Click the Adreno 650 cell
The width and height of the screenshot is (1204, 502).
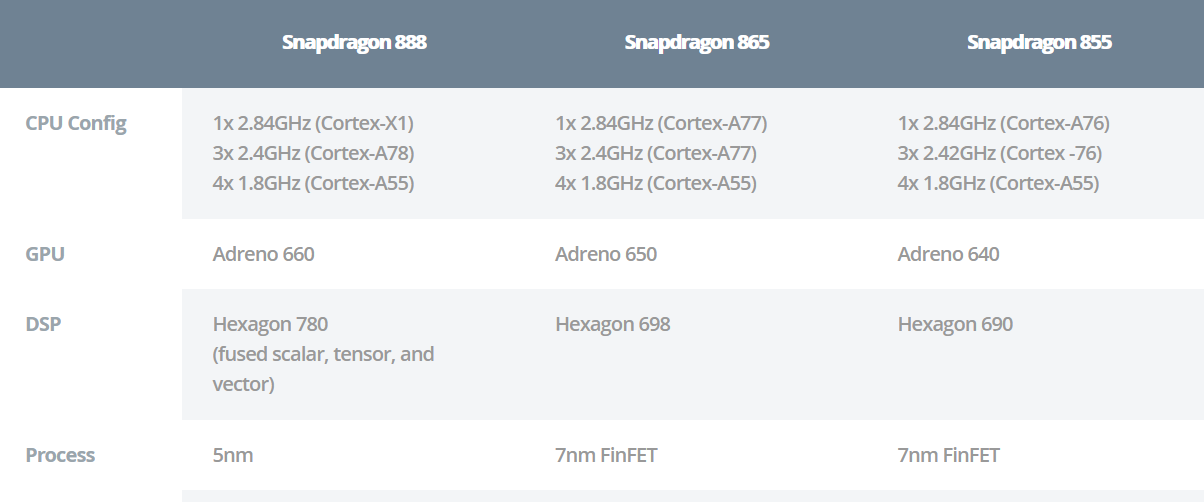click(606, 254)
